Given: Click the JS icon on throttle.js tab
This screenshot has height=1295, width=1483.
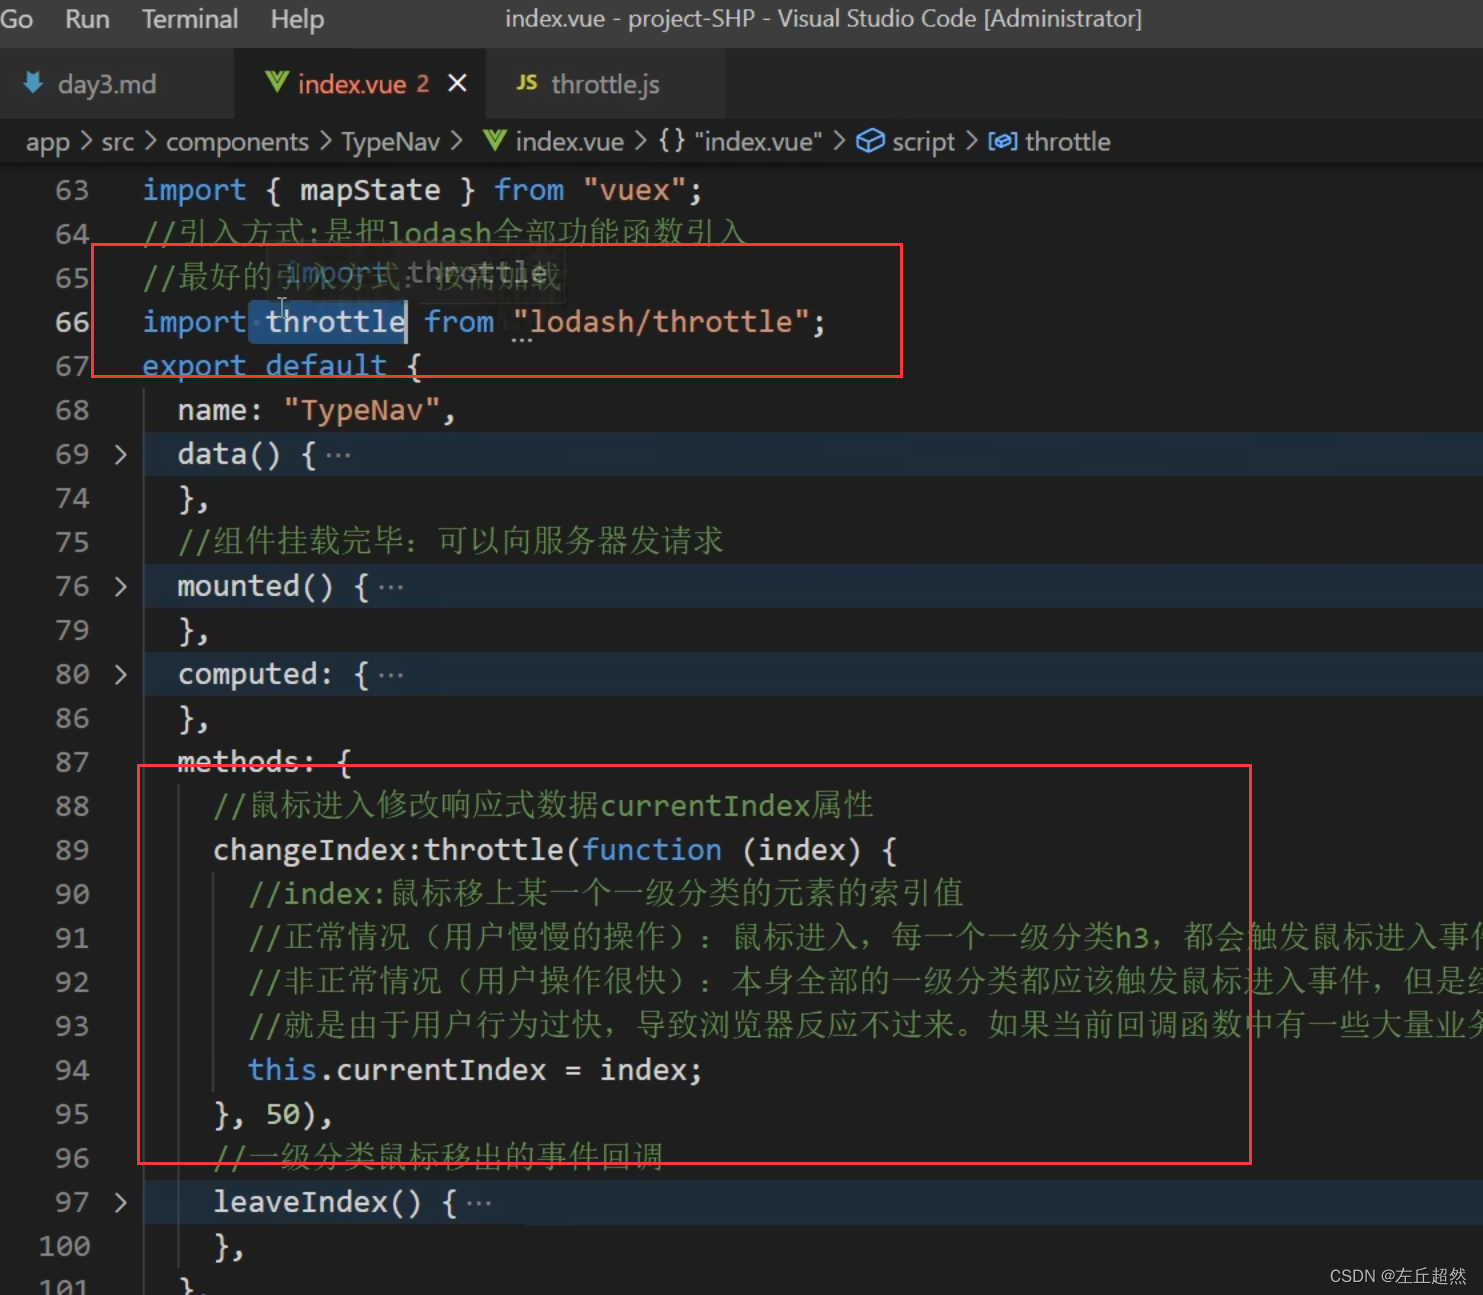Looking at the screenshot, I should click(x=527, y=83).
